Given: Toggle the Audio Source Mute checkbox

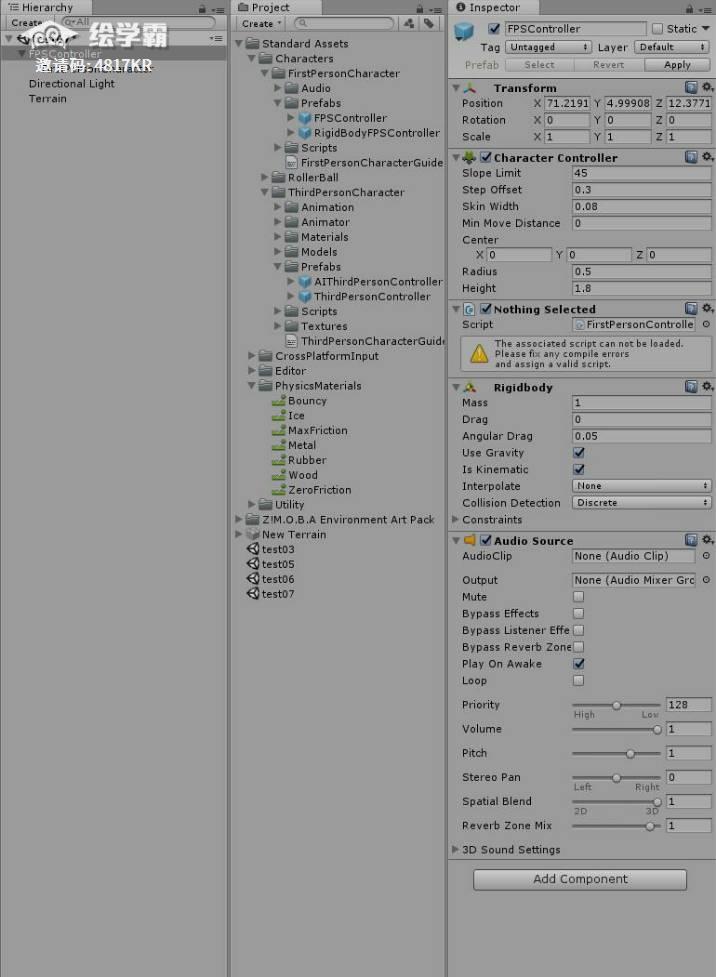Looking at the screenshot, I should coord(579,597).
